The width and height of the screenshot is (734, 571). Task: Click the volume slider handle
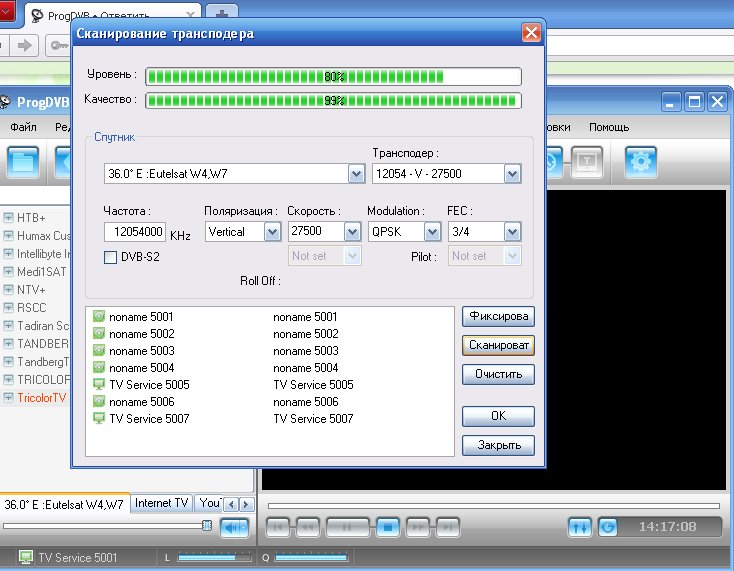click(206, 525)
